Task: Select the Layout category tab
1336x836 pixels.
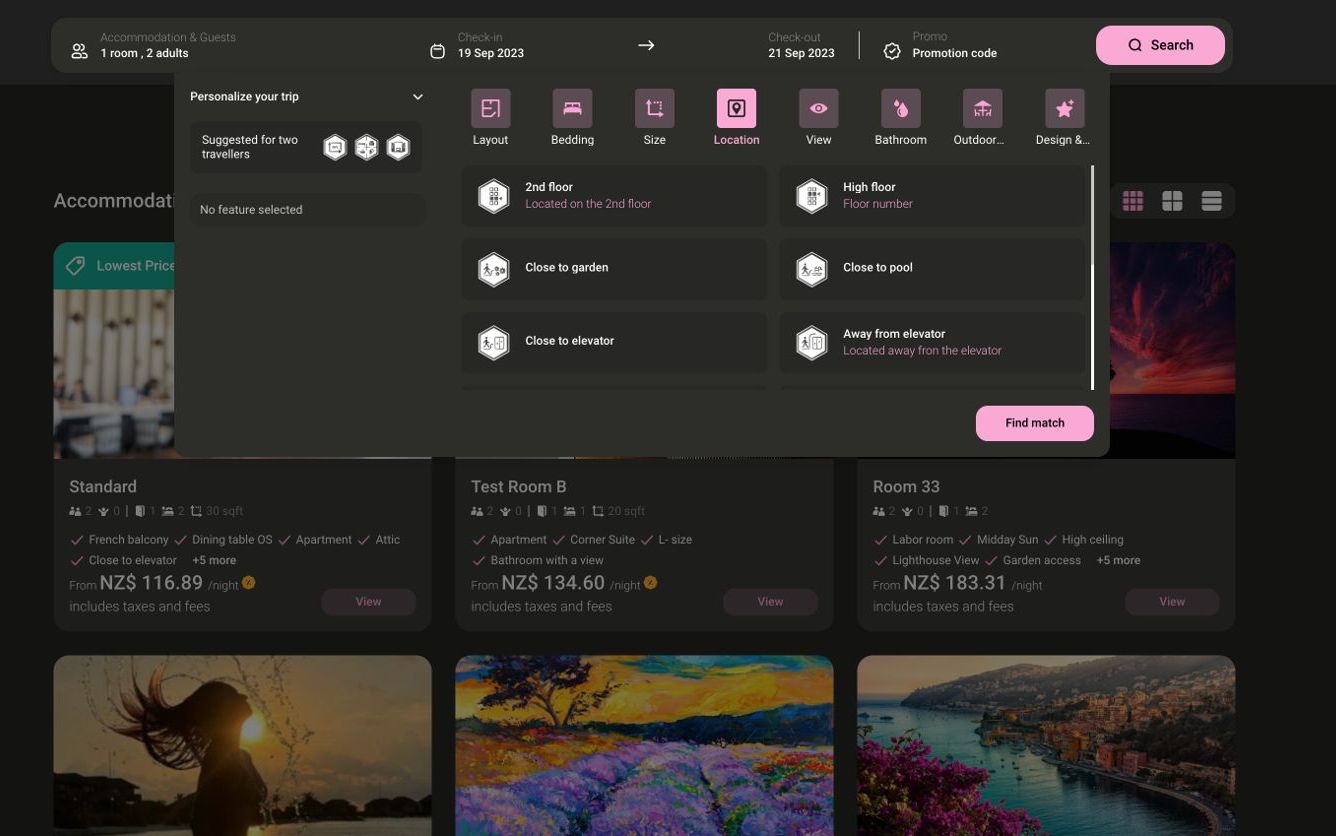Action: point(490,118)
